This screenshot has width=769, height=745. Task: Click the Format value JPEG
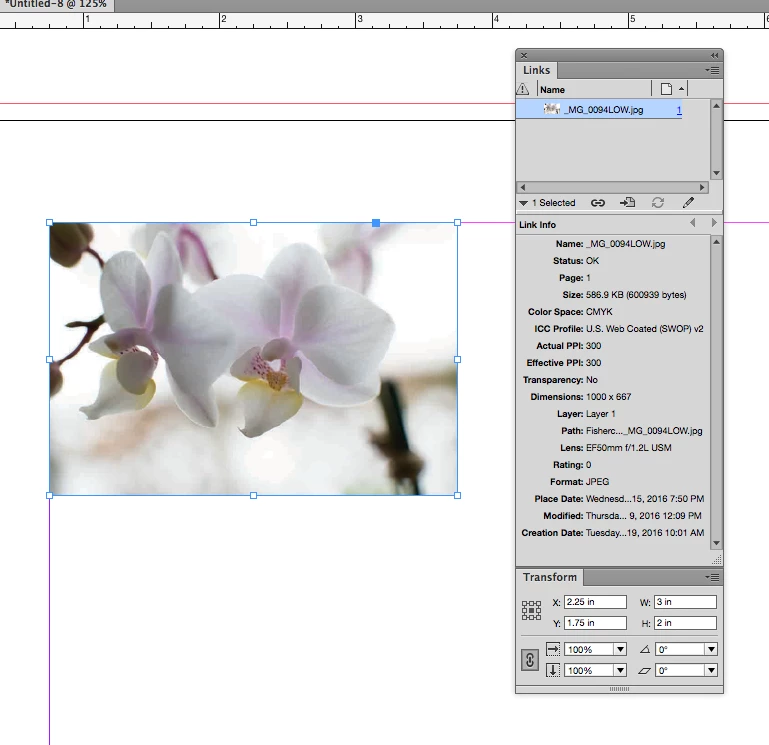[597, 482]
